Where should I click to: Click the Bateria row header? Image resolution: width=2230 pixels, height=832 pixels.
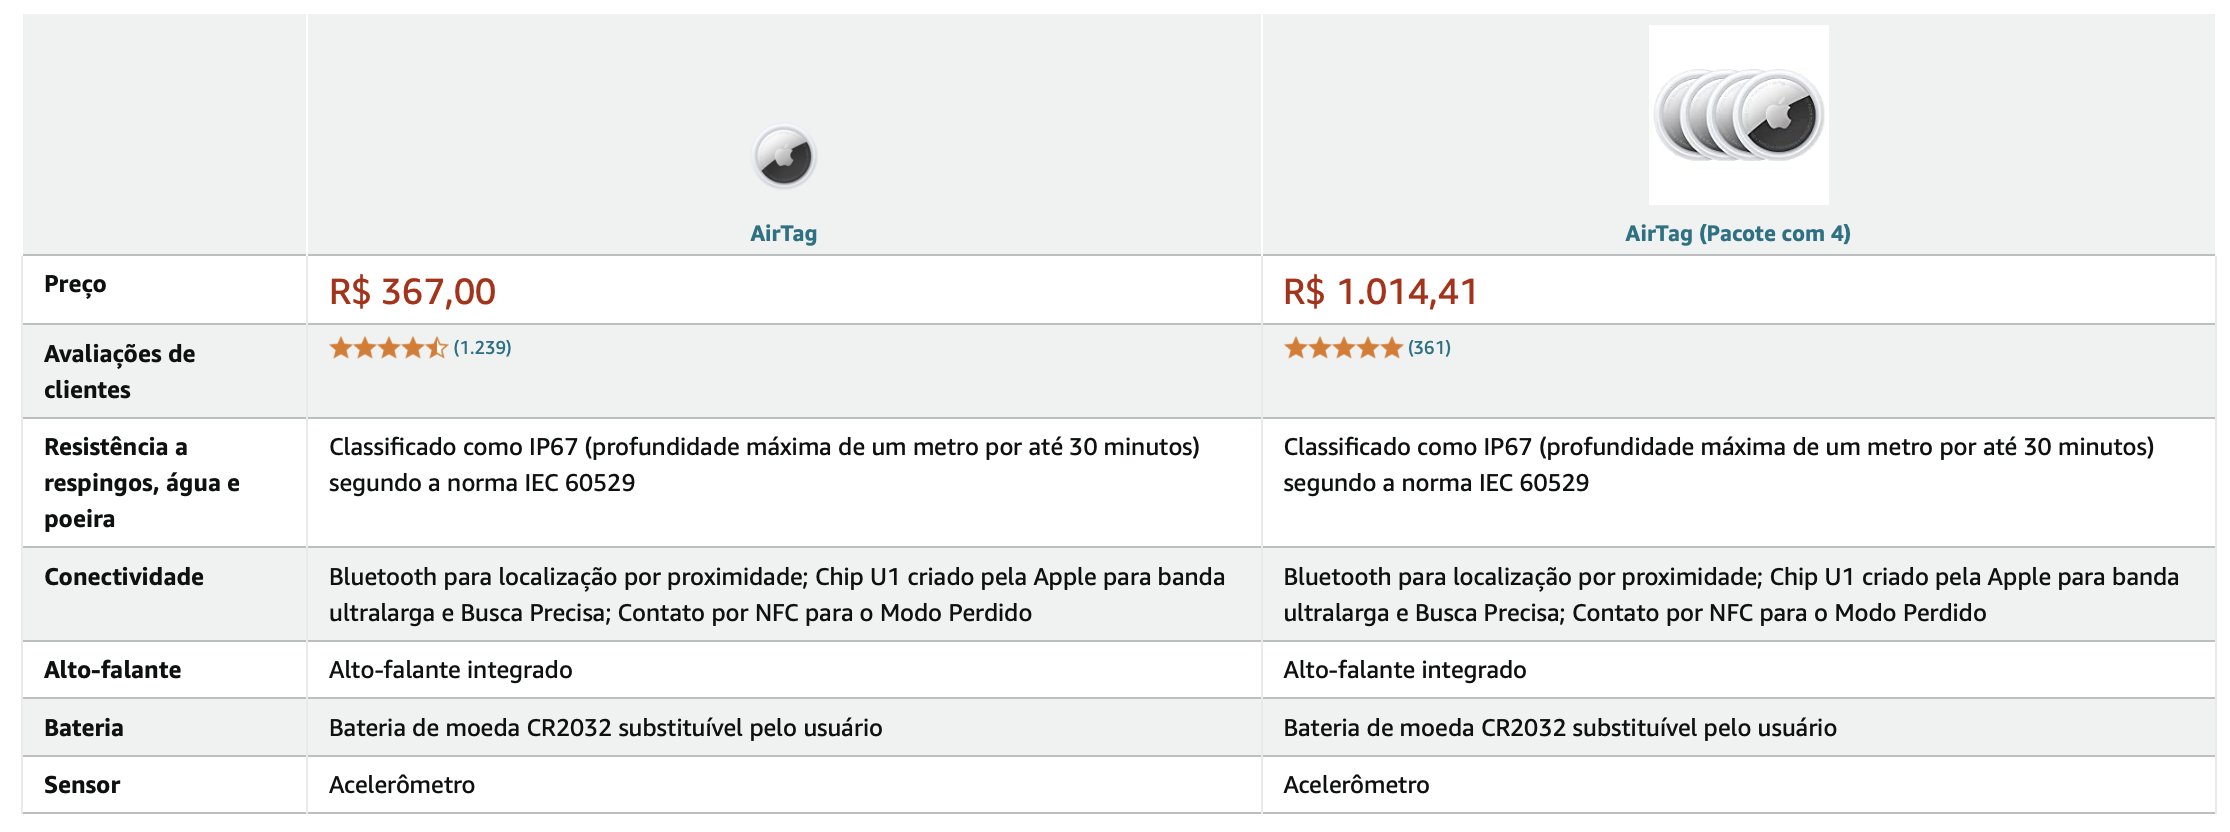[x=84, y=728]
